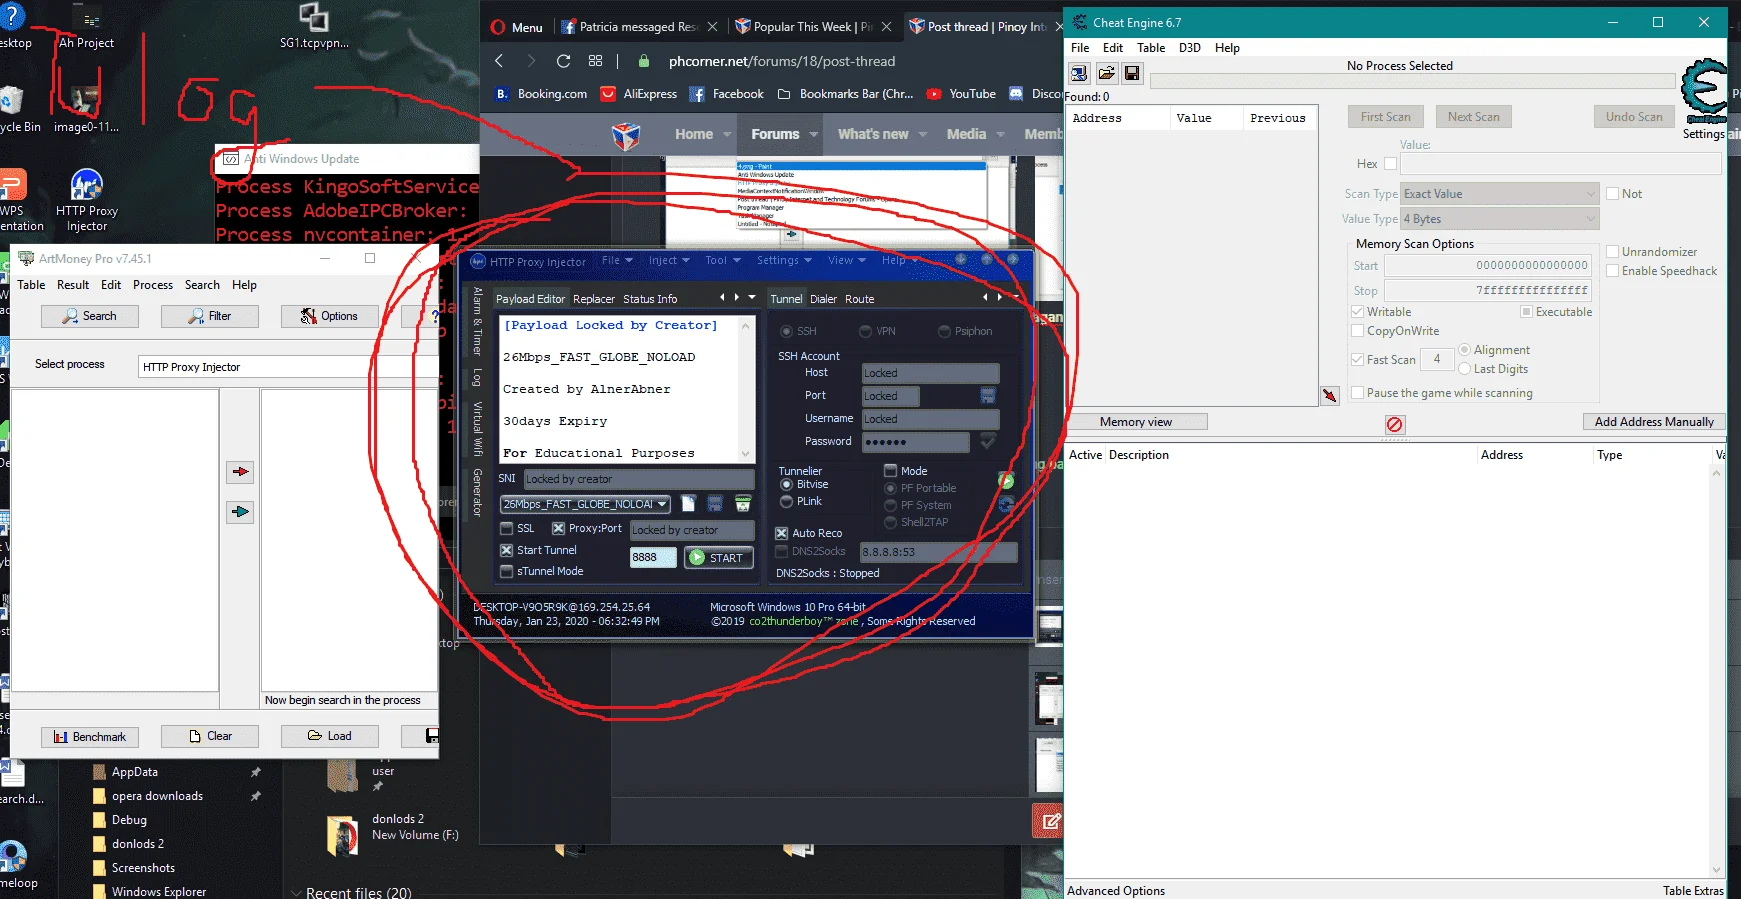
Task: Open the process list in Cheat Engine
Action: tap(1079, 73)
